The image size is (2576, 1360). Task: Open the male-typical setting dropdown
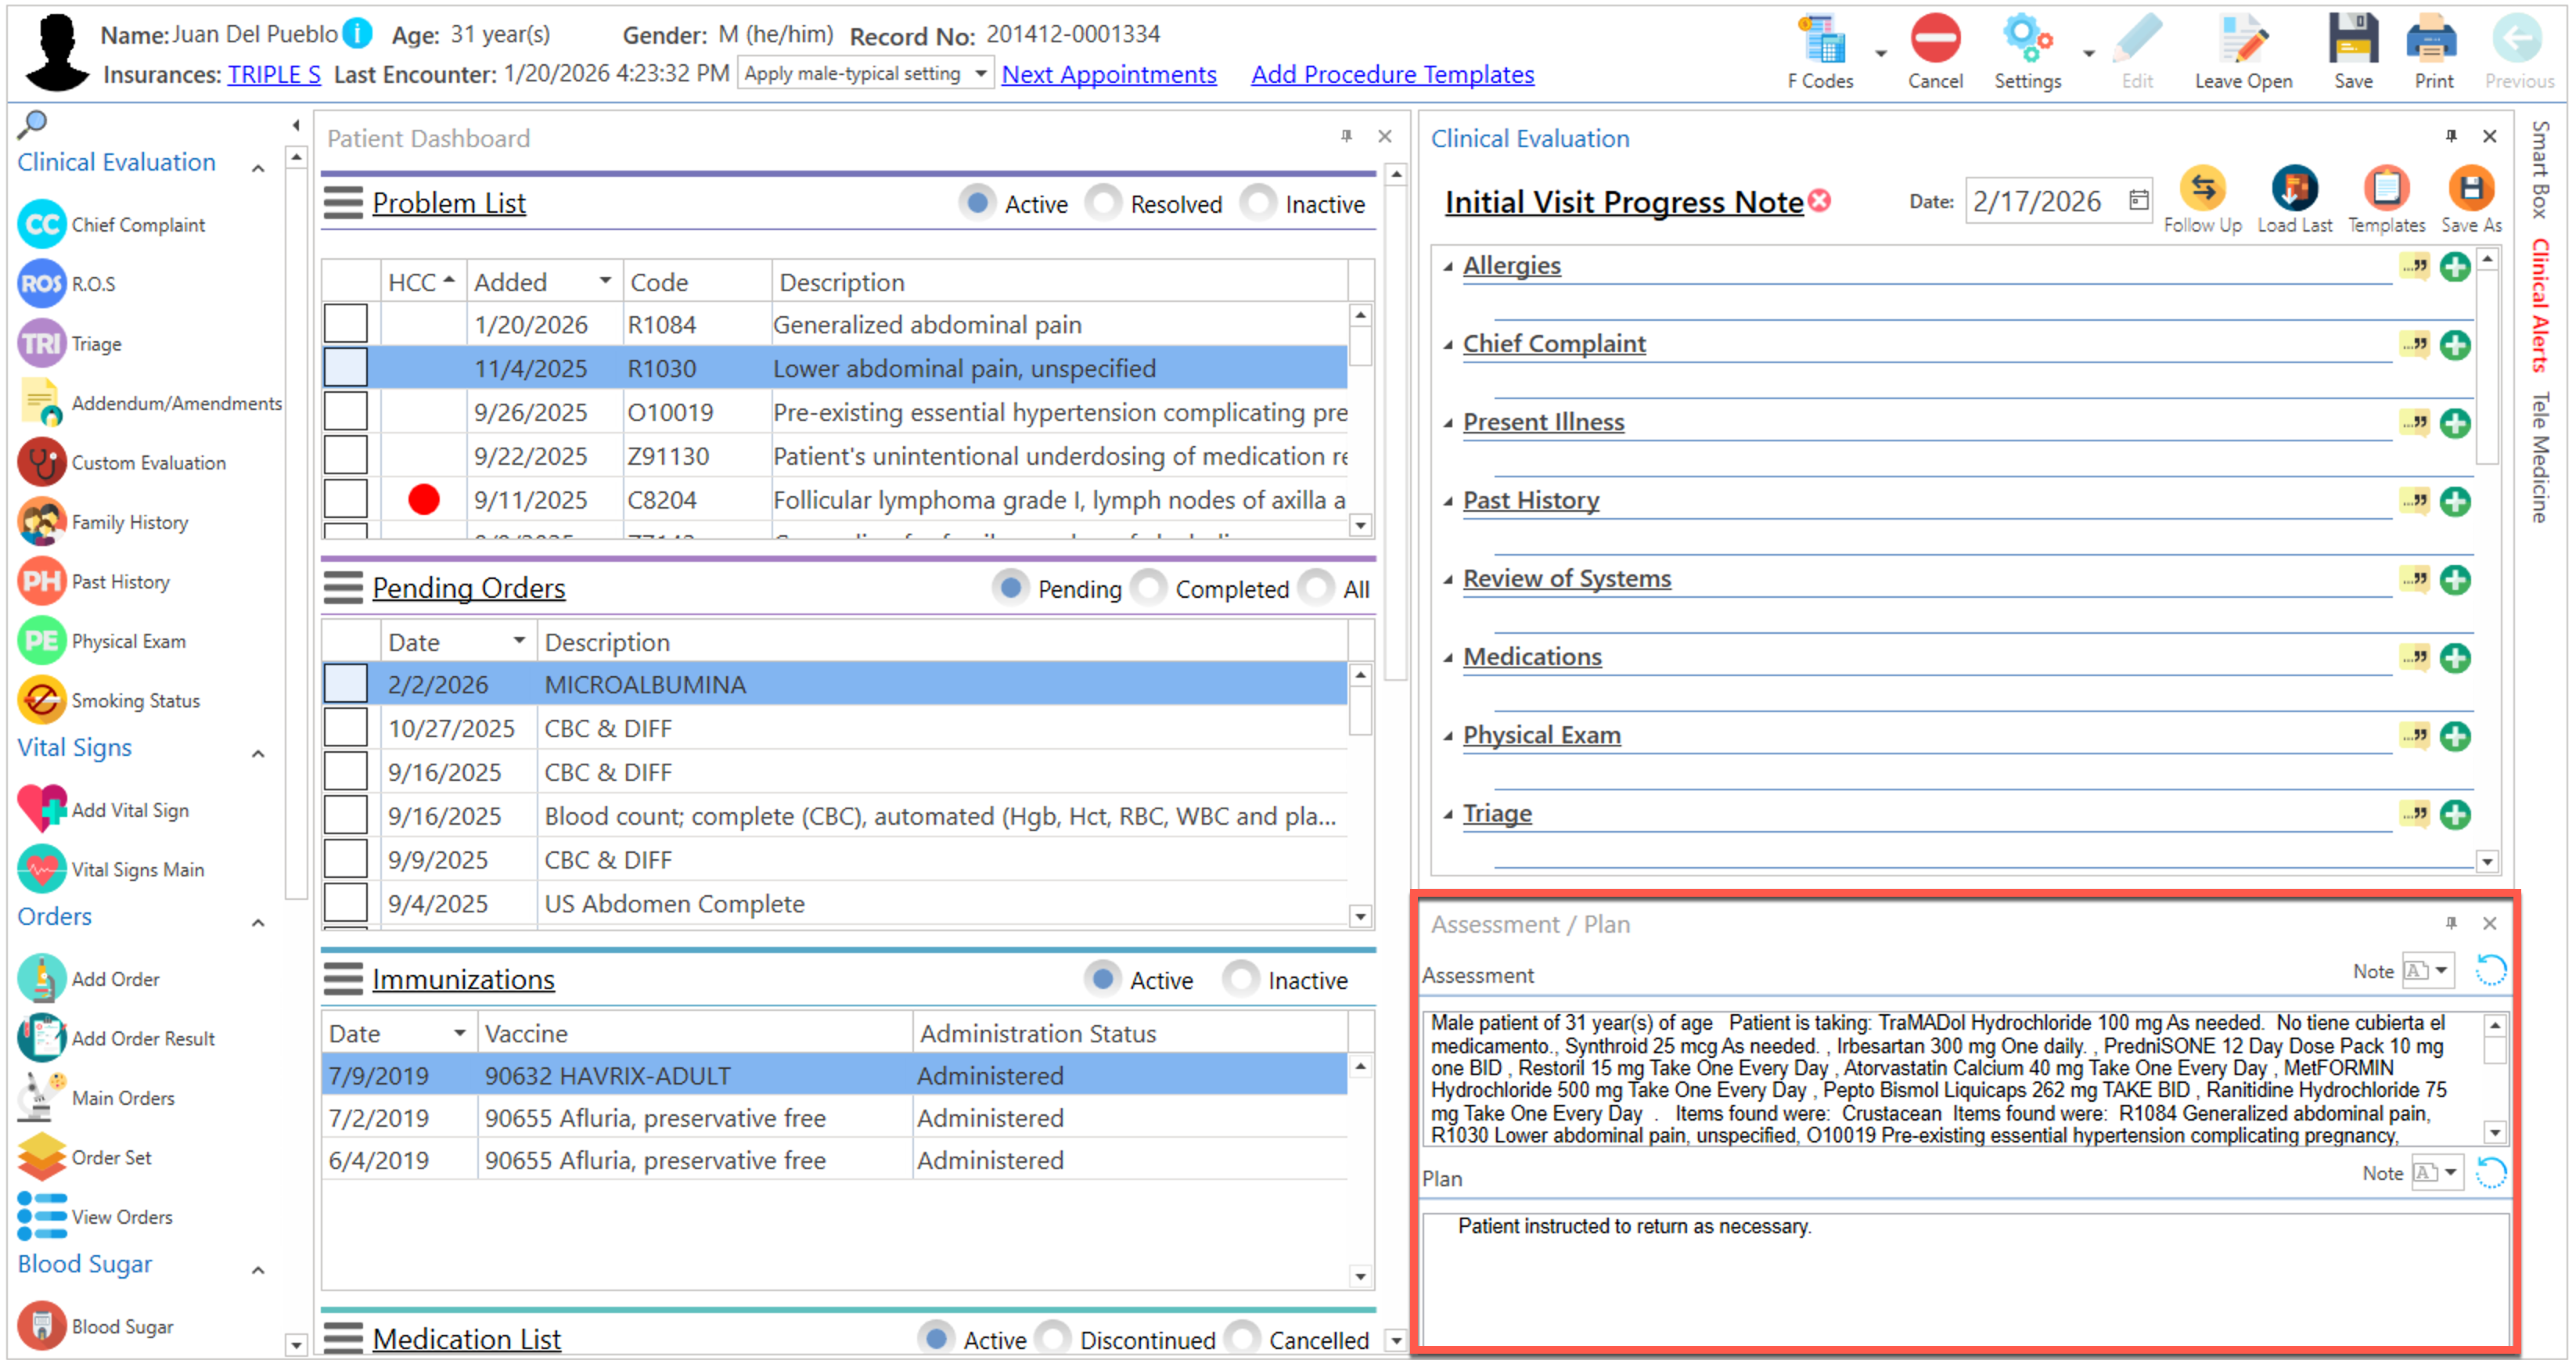pyautogui.click(x=980, y=73)
